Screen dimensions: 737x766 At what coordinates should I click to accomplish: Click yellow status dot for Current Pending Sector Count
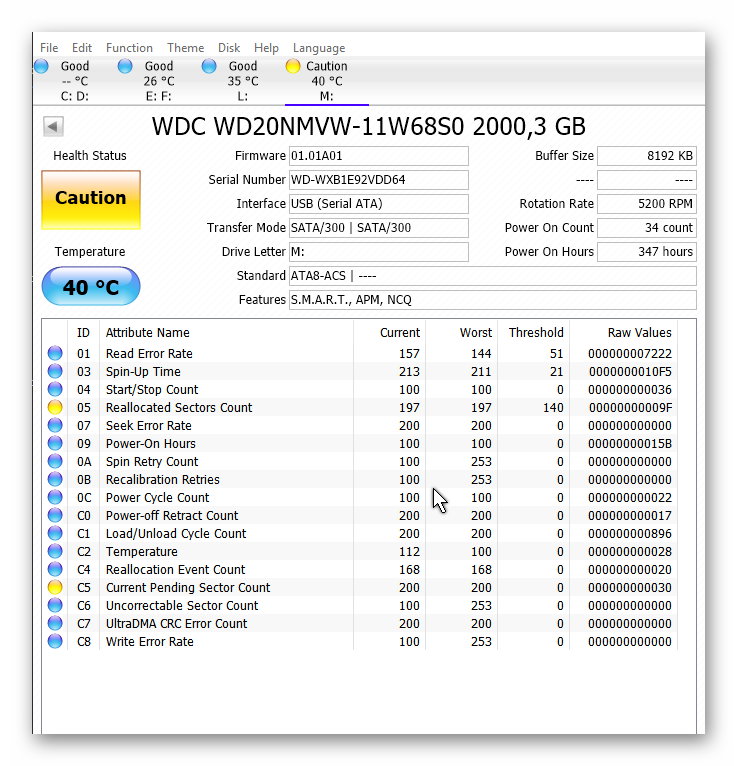coord(55,588)
